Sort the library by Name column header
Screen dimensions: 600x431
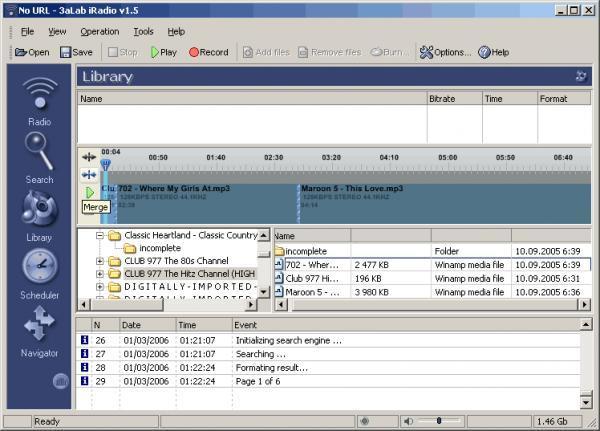[252, 99]
